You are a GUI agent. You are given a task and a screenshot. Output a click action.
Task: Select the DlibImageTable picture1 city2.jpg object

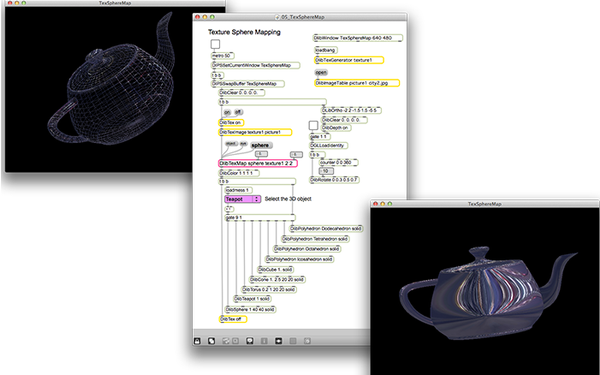click(357, 83)
